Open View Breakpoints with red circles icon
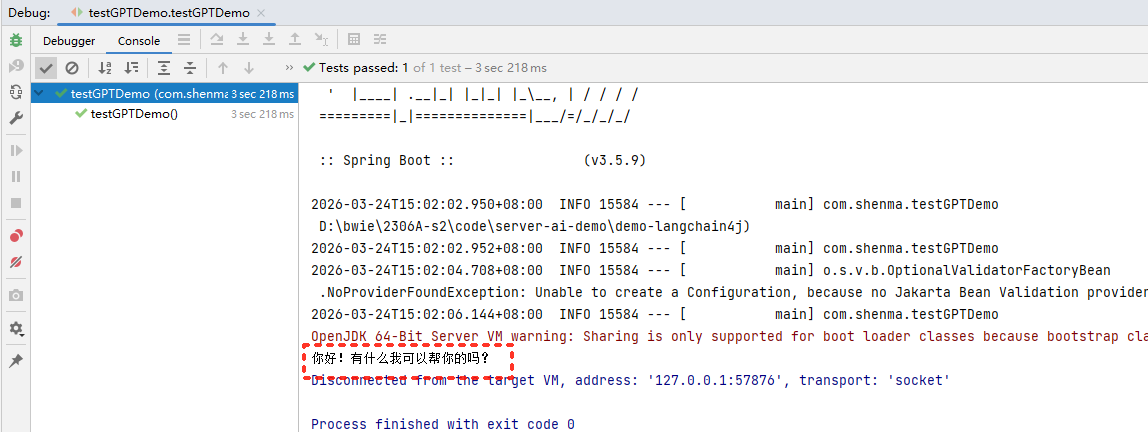The width and height of the screenshot is (1148, 432). [x=16, y=236]
